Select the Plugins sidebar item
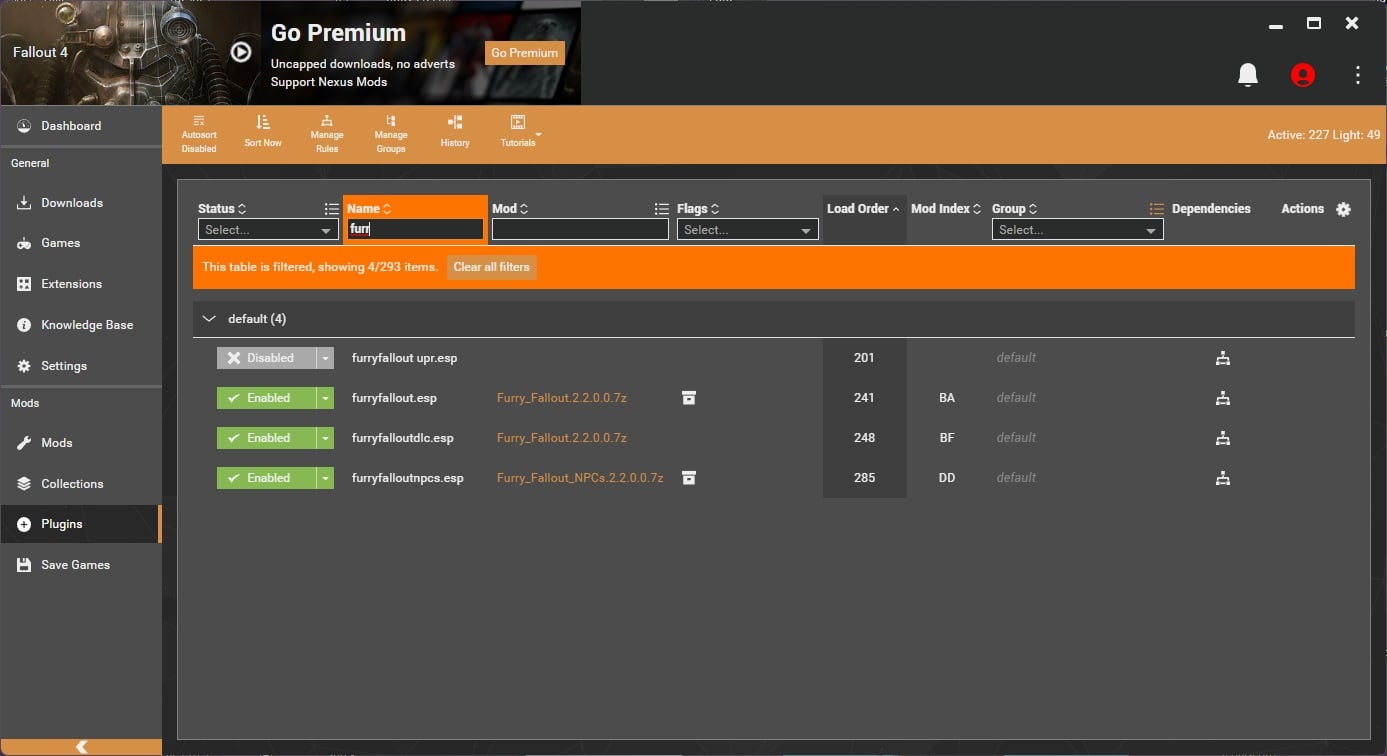The height and width of the screenshot is (756, 1387). coord(81,524)
